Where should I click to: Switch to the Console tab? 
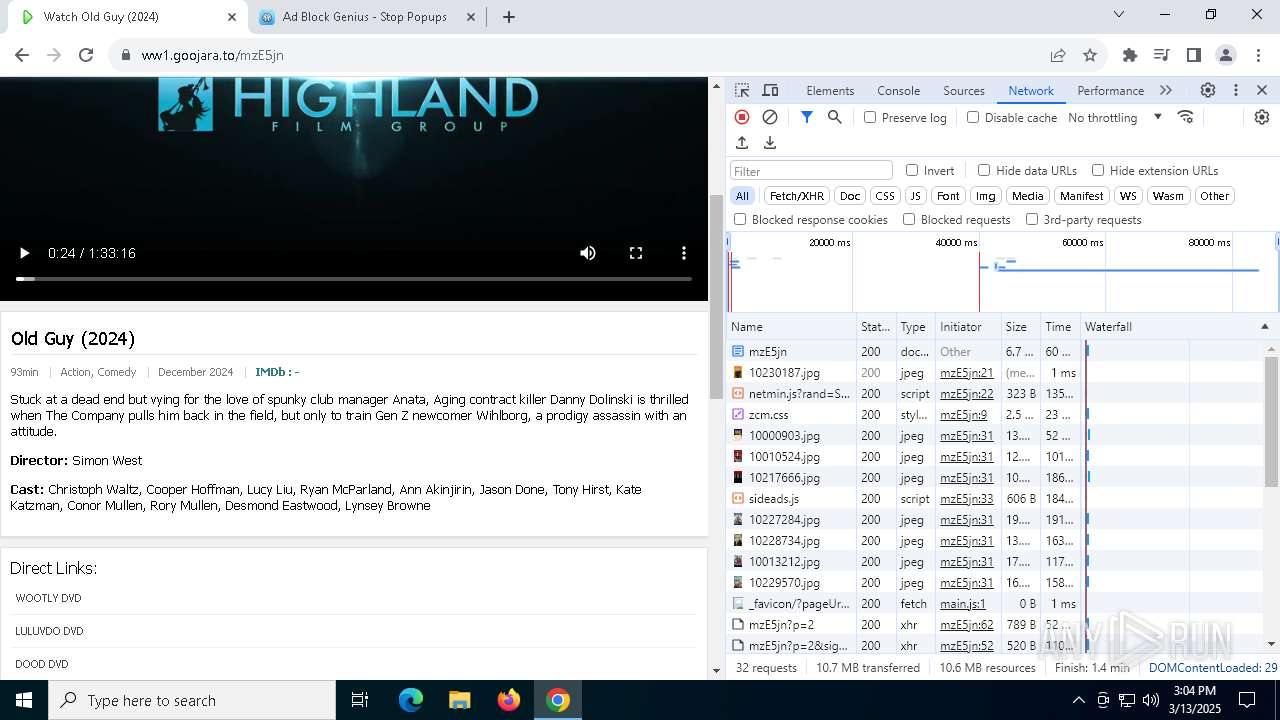[x=898, y=90]
